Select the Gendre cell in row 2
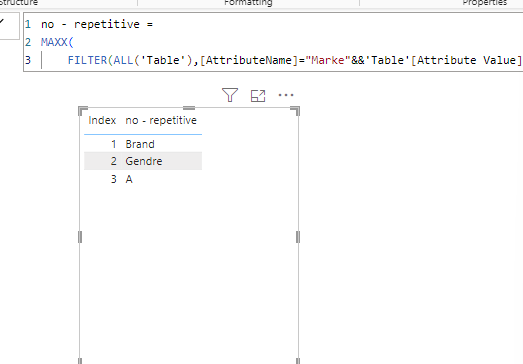The image size is (523, 364). 144,161
